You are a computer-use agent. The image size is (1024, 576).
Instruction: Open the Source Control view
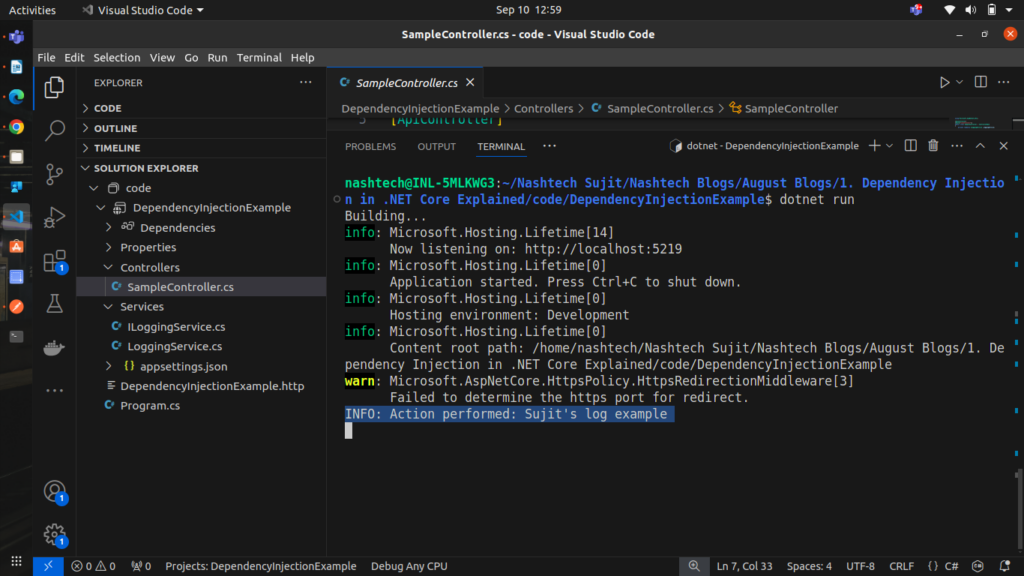[55, 173]
